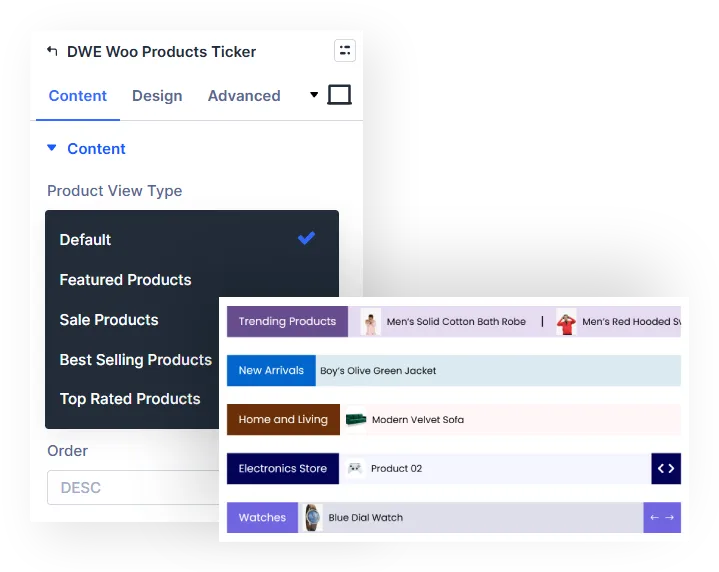Open the Order DESC dropdown
The width and height of the screenshot is (719, 572).
[x=133, y=487]
